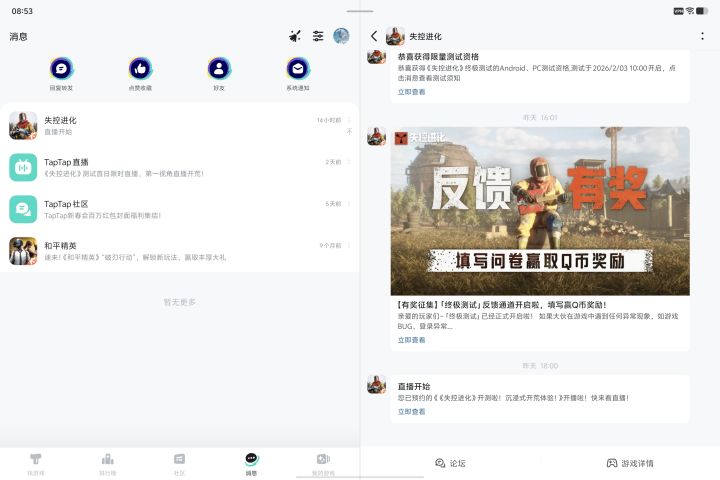Click the sender avatar beside 恭喜获得限量测试资格 message

pos(377,56)
